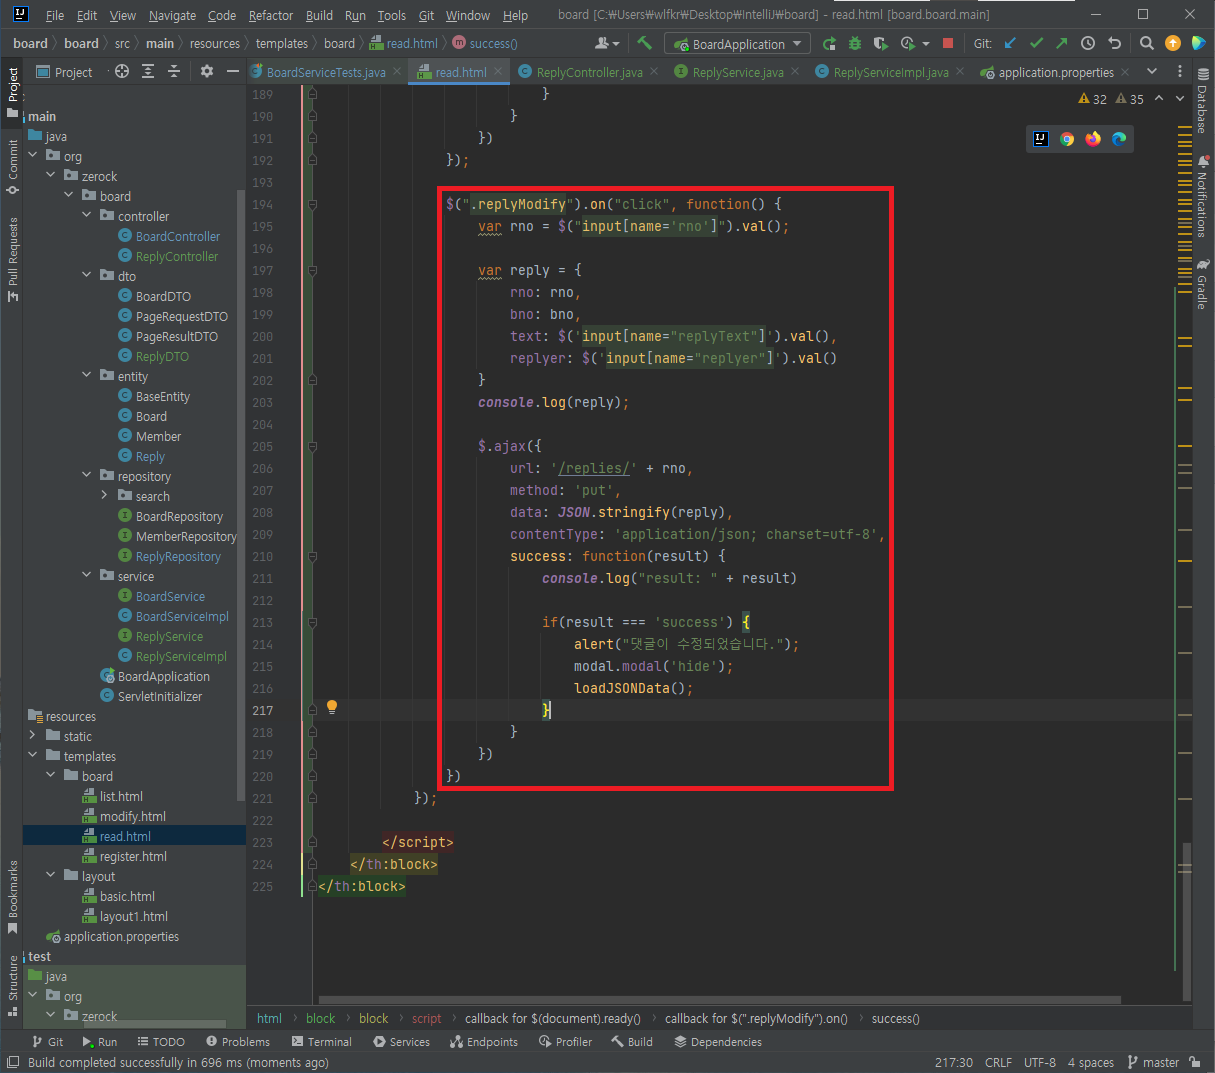Open the Project panel gear options

click(x=207, y=71)
